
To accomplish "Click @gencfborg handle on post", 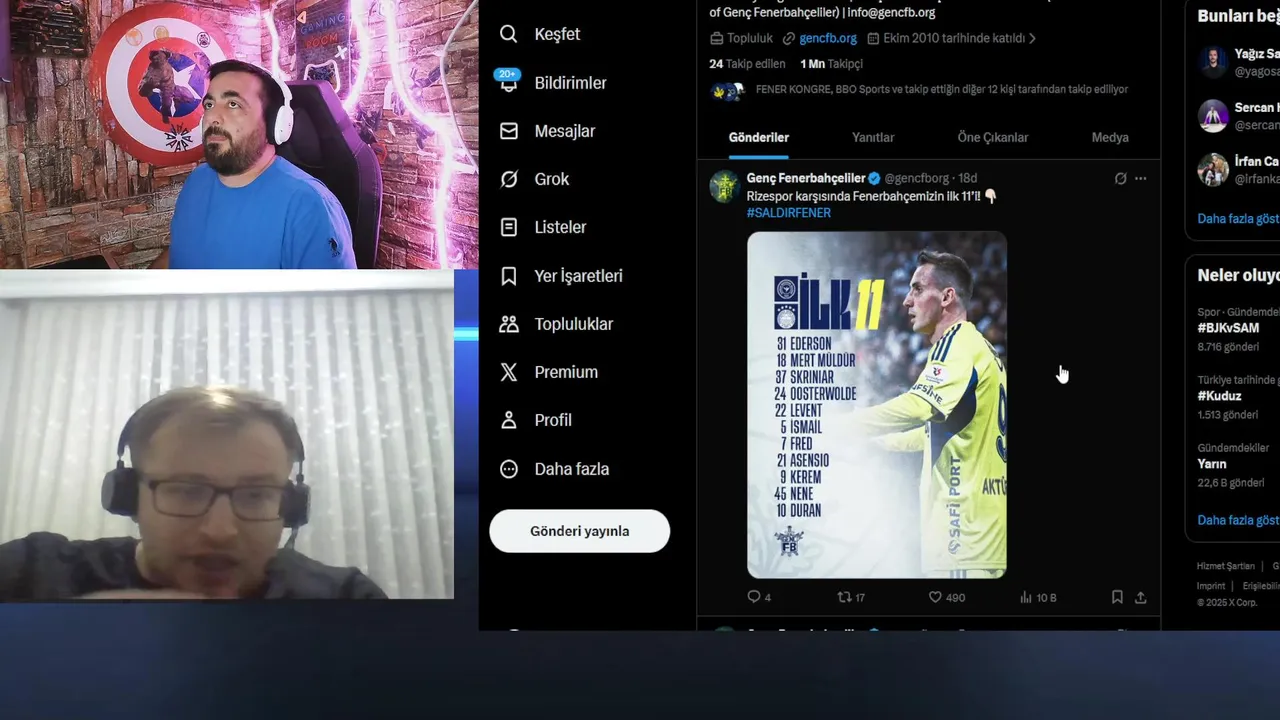I will coord(917,178).
